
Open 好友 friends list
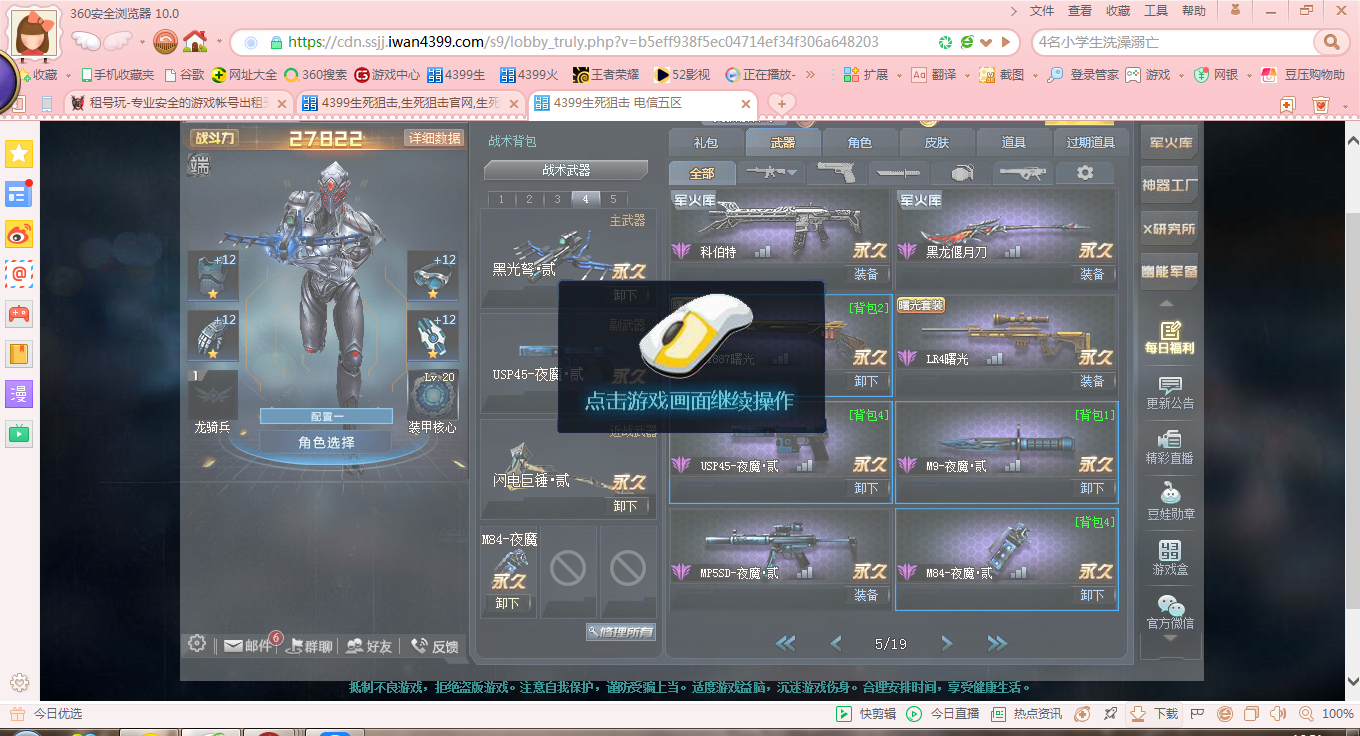(369, 646)
